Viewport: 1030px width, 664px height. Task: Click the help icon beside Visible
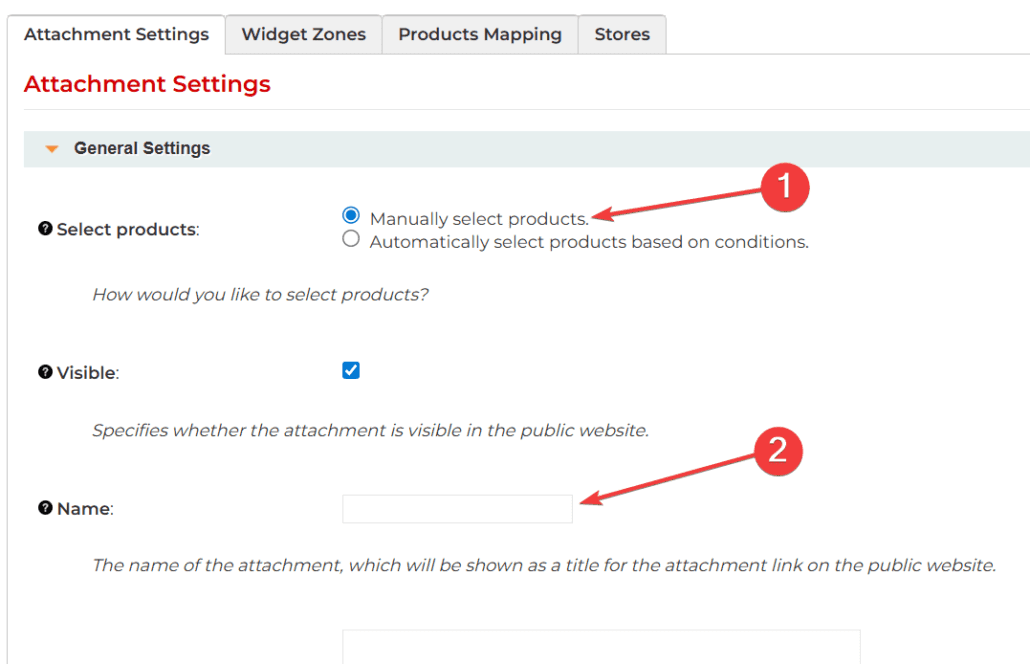[45, 372]
